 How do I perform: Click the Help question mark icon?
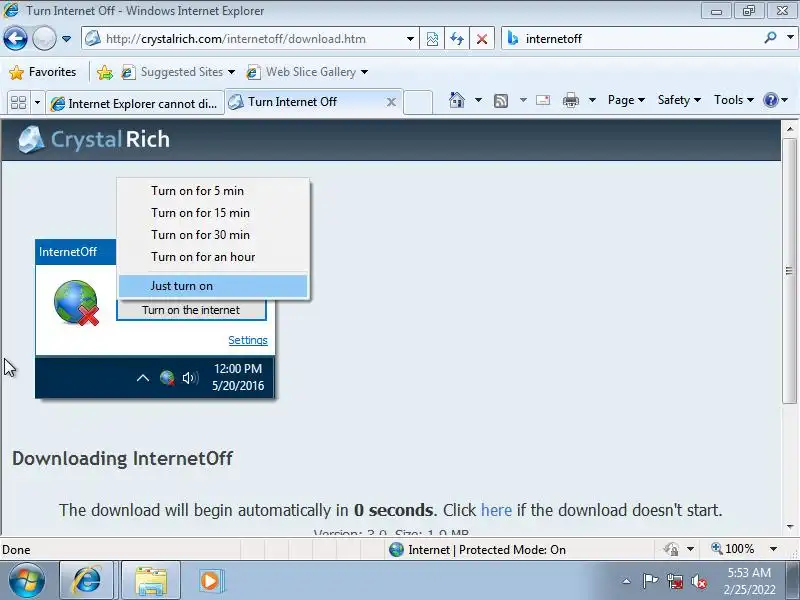770,100
